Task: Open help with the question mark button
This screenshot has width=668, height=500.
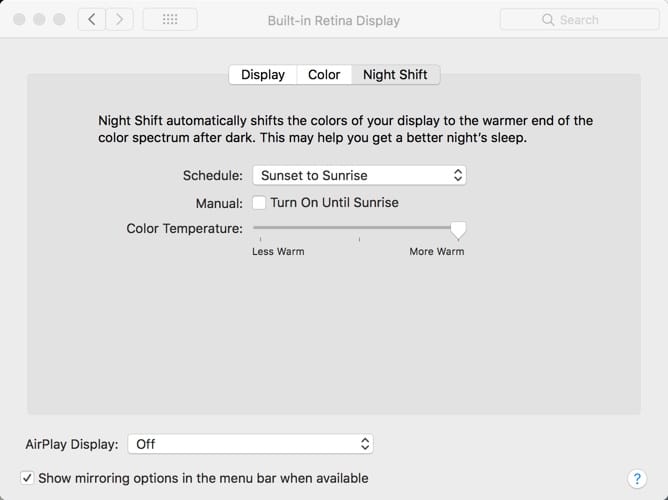Action: pos(637,479)
